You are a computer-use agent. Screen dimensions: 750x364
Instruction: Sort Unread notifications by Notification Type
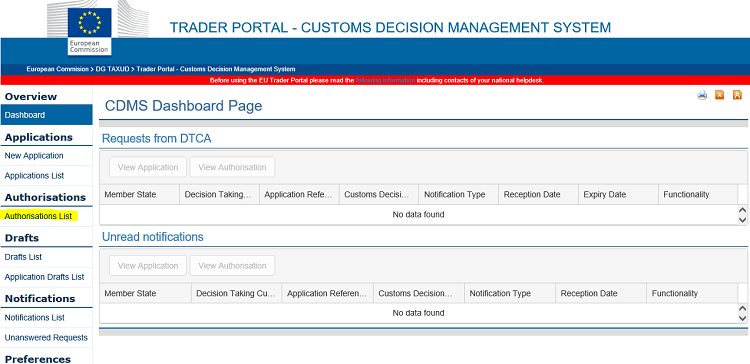pyautogui.click(x=510, y=293)
